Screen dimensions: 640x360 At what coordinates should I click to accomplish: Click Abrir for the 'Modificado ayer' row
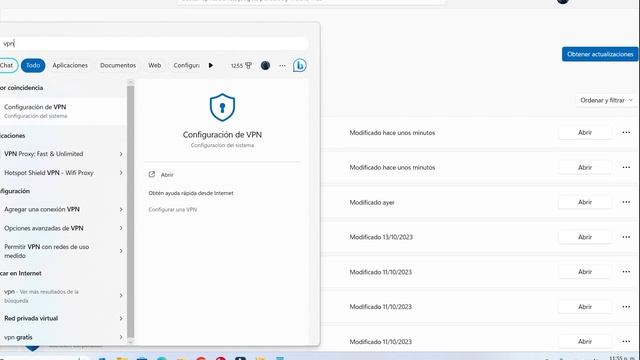point(585,202)
